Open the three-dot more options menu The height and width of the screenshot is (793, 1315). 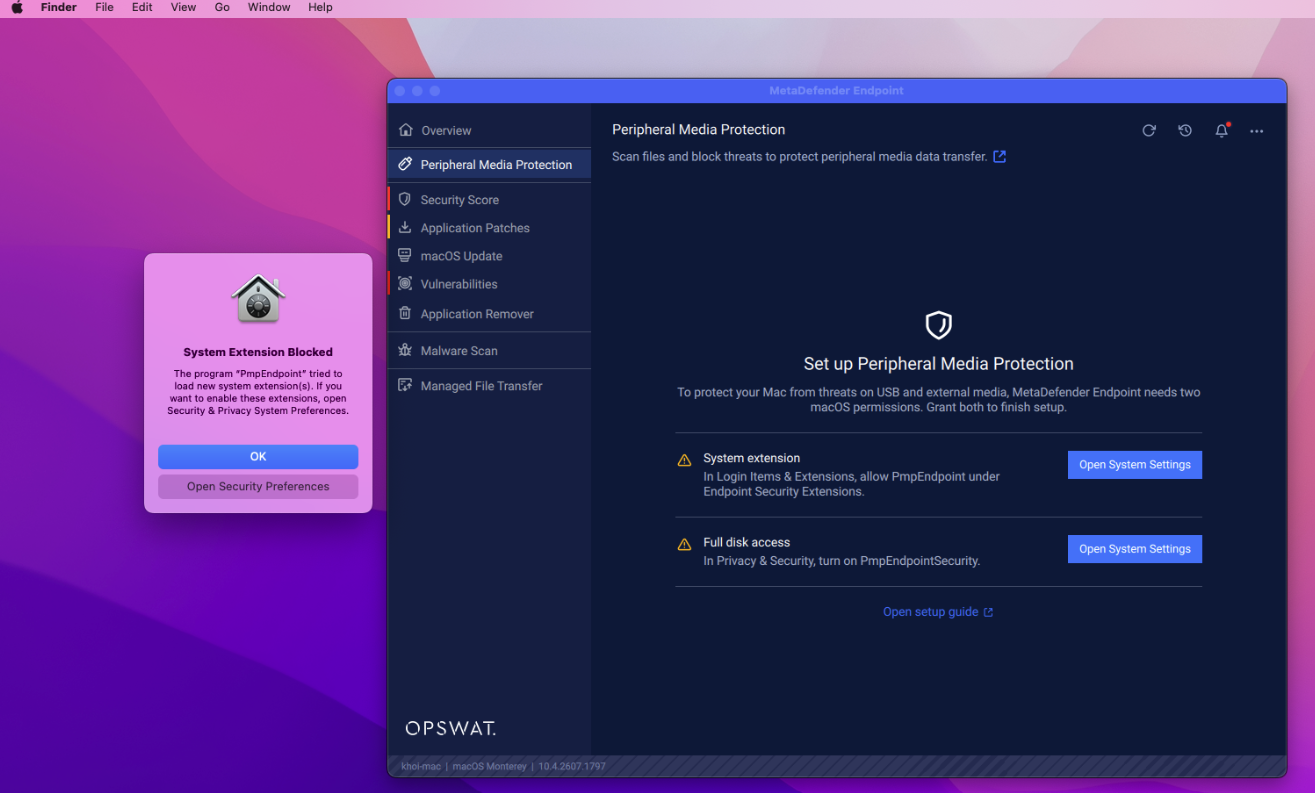click(x=1257, y=131)
